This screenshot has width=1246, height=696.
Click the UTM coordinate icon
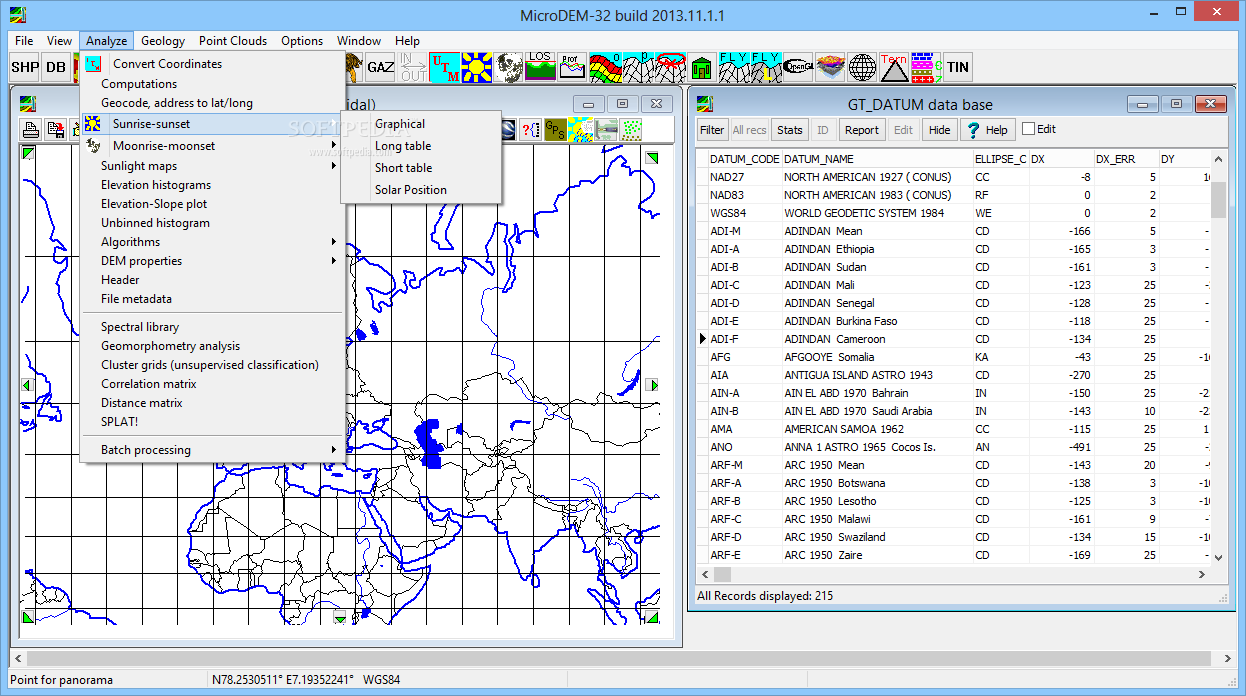click(x=444, y=67)
